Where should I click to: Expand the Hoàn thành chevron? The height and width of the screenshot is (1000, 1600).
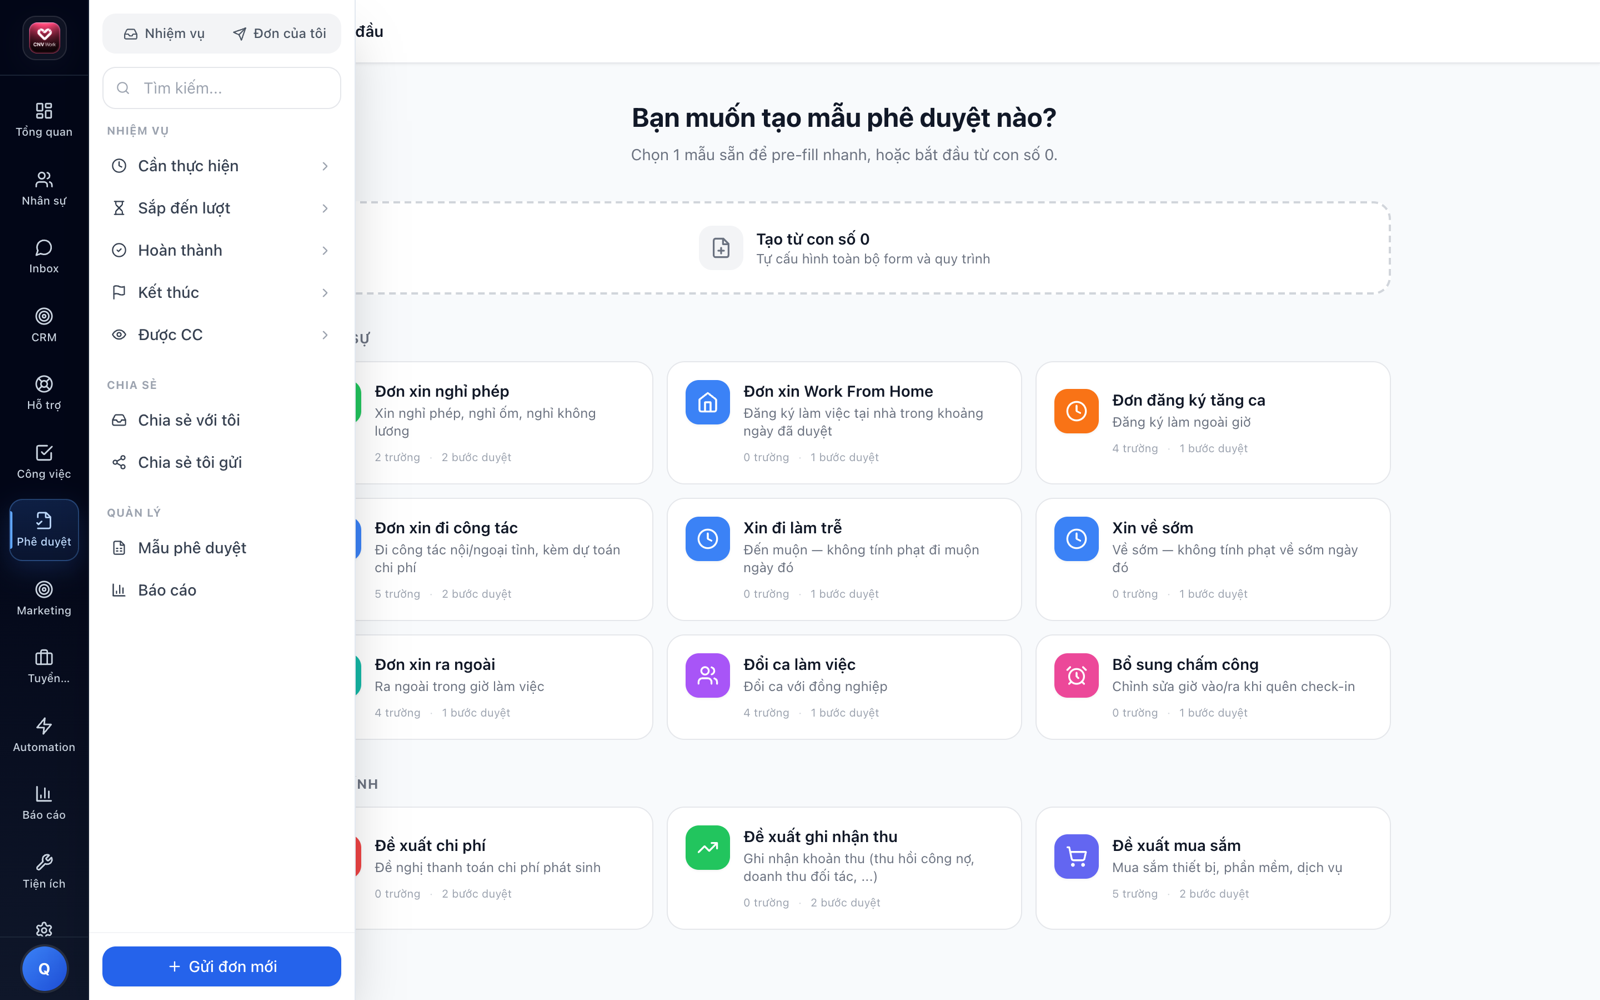(325, 250)
